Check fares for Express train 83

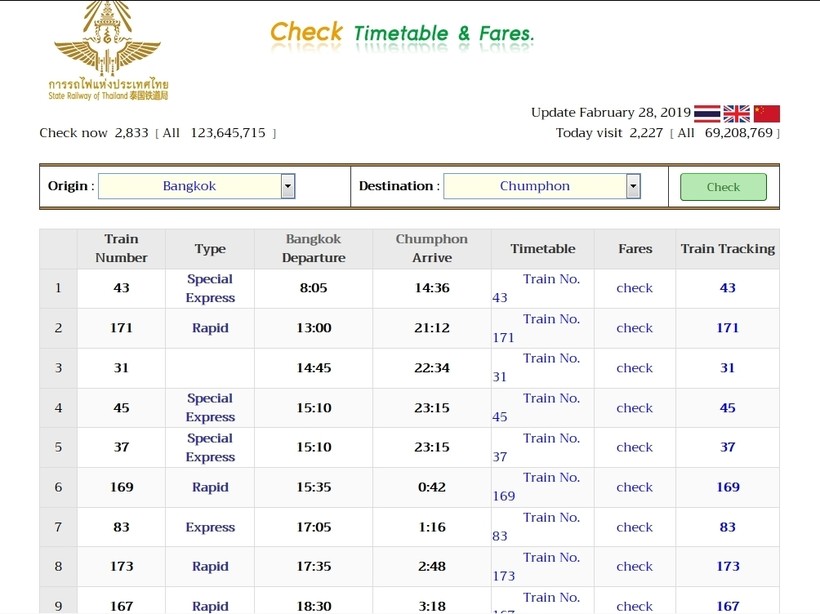coord(634,527)
